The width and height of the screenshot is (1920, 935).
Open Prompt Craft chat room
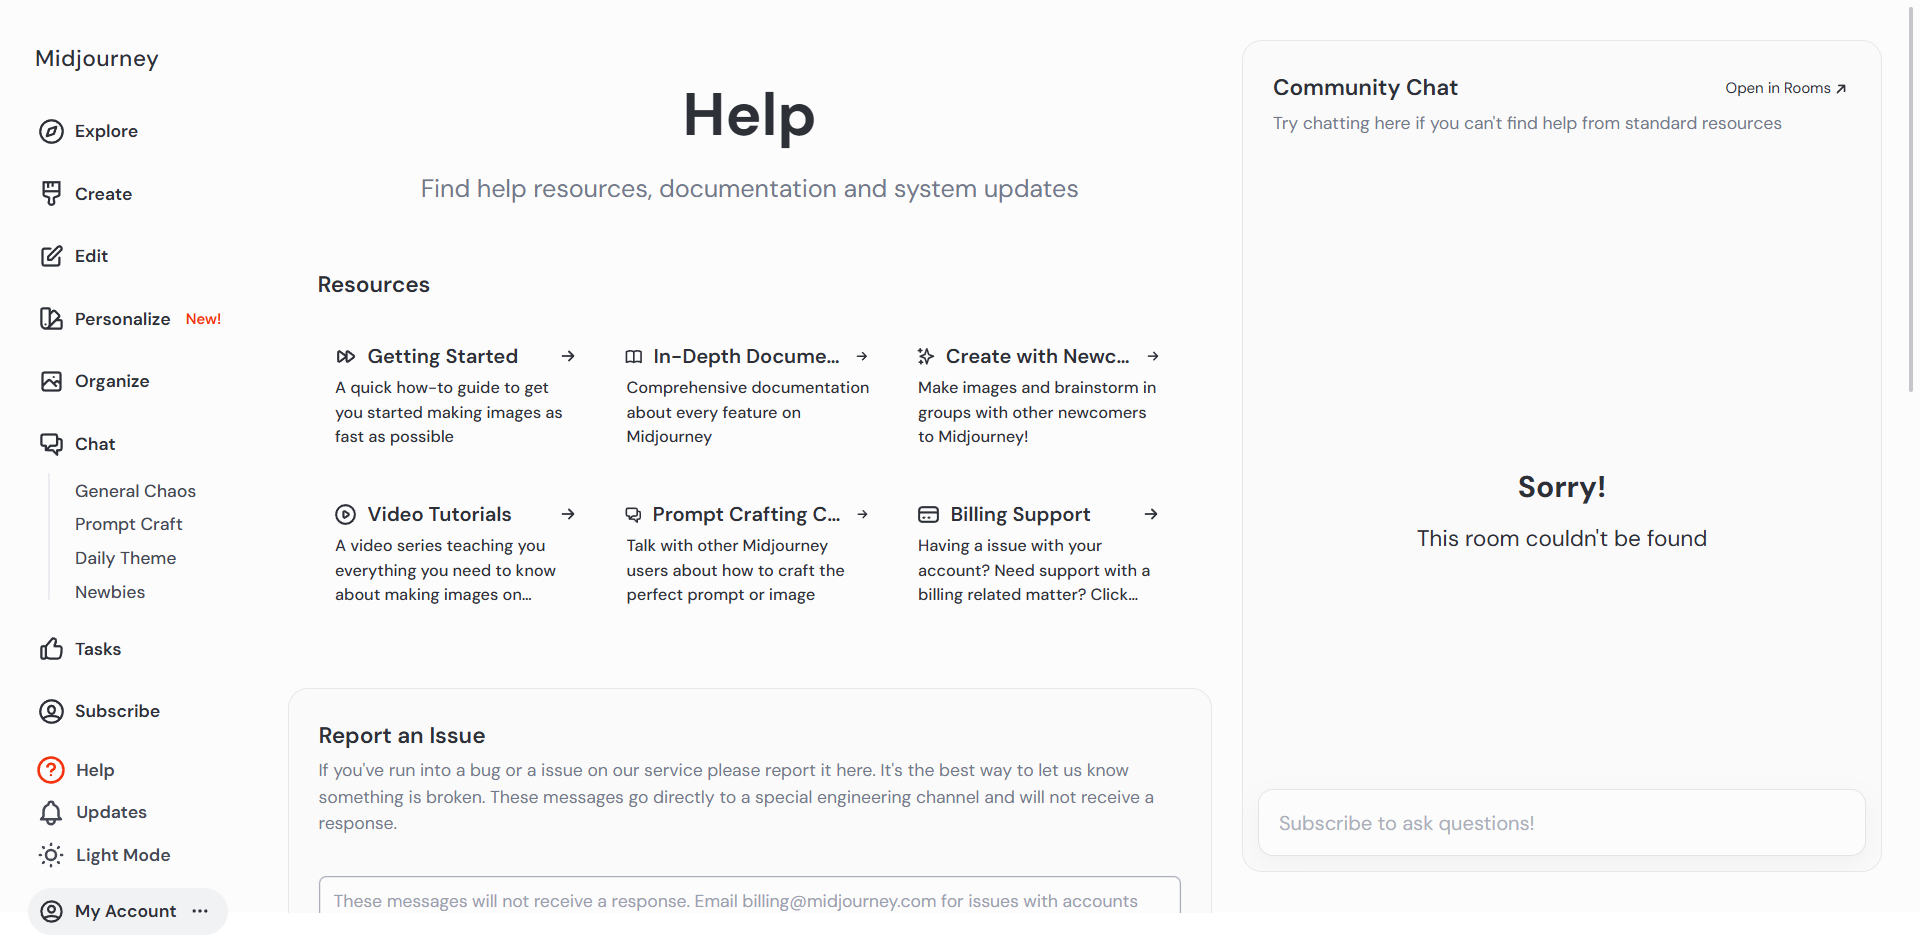(128, 524)
